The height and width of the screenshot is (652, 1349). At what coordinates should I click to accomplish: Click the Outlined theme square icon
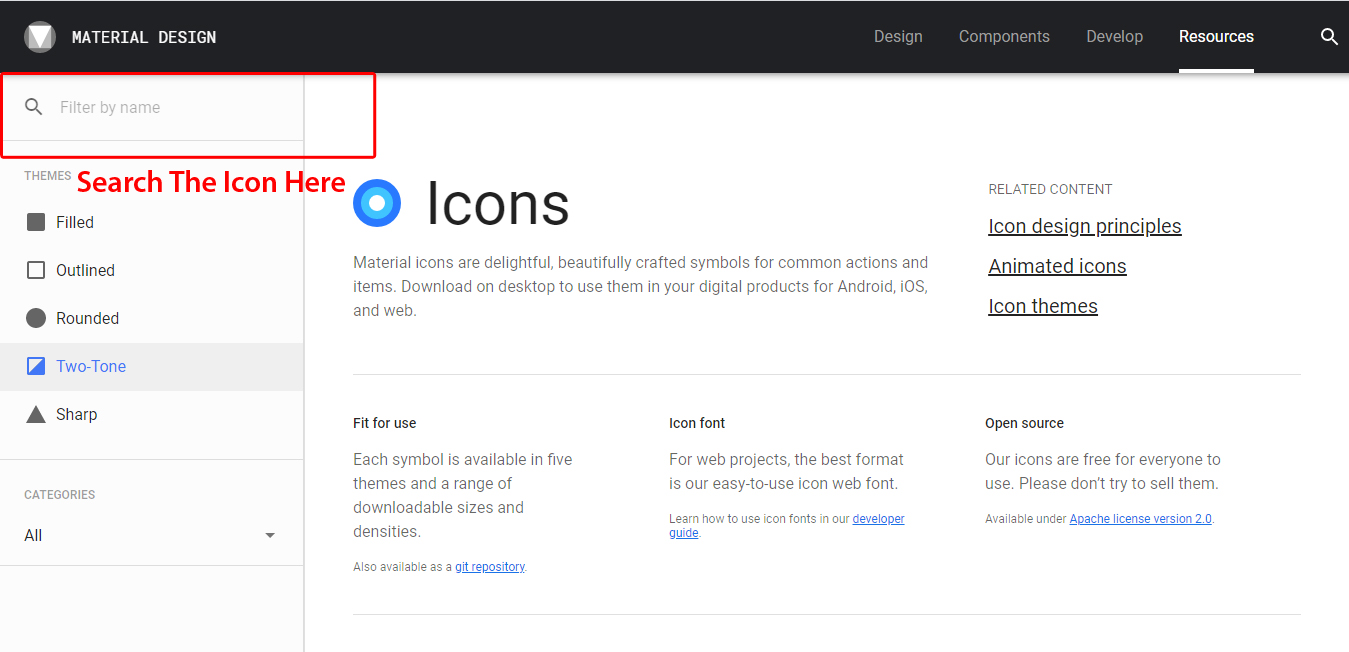36,270
